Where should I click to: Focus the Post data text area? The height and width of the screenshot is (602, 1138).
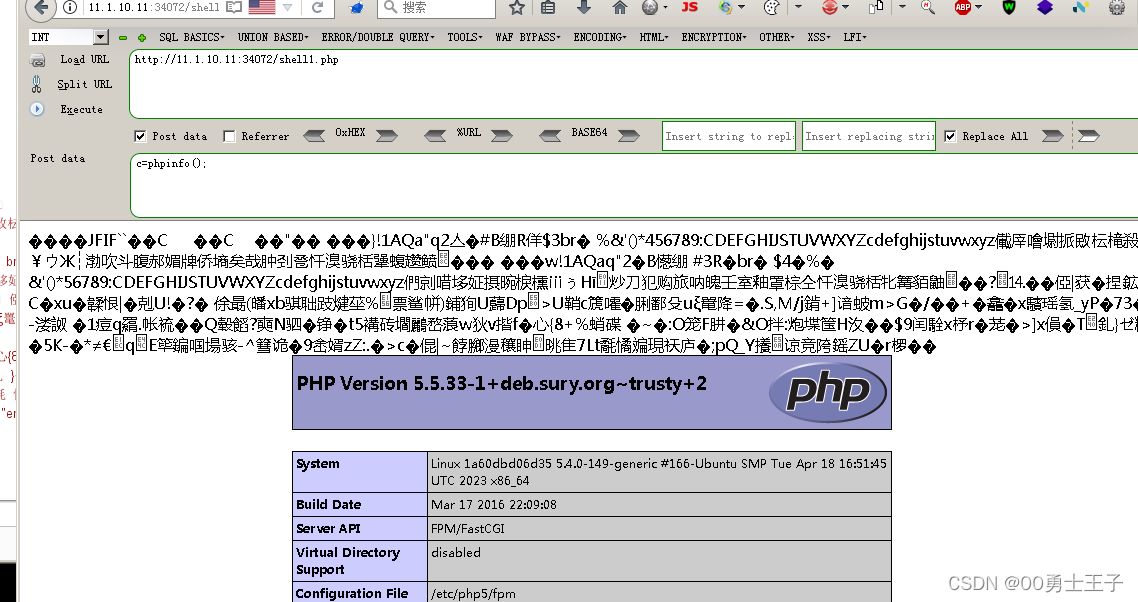point(634,184)
